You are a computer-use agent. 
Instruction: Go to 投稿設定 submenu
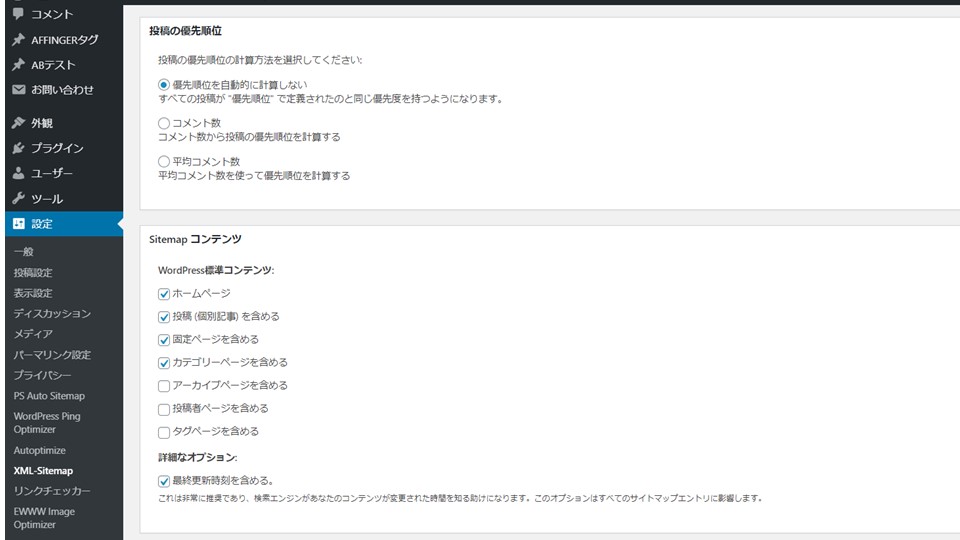[x=33, y=272]
